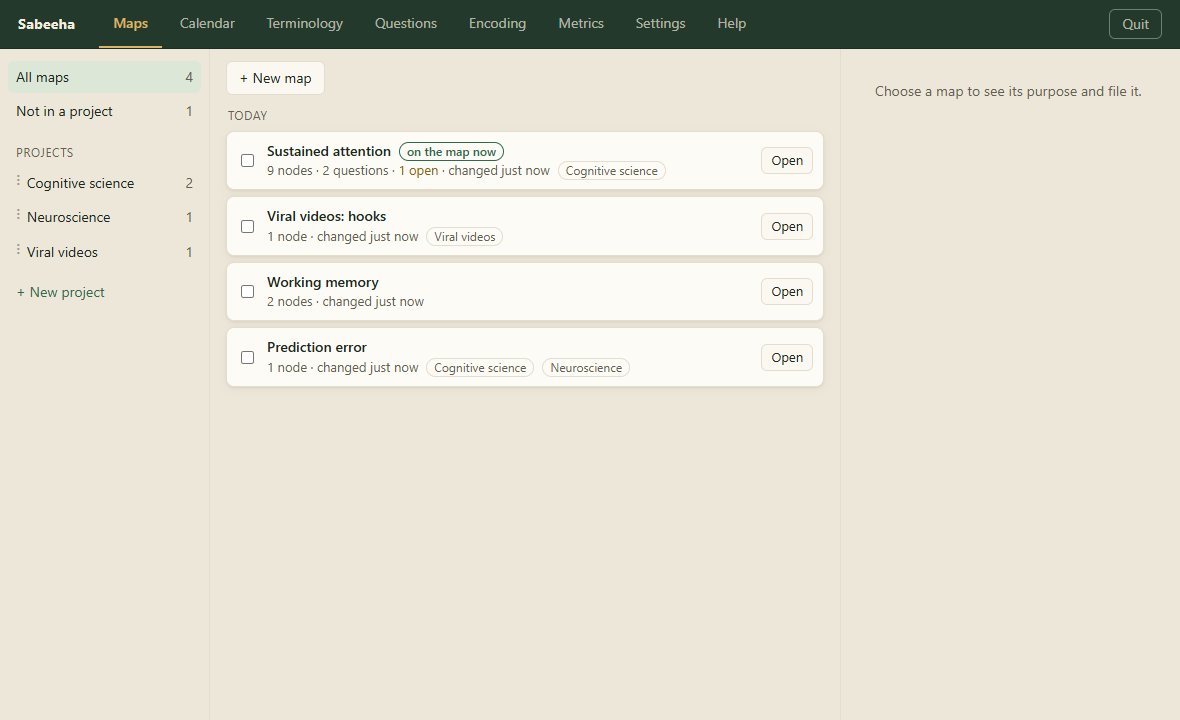1180x720 pixels.
Task: Click the Viral videos tag on hooks map
Action: point(464,237)
